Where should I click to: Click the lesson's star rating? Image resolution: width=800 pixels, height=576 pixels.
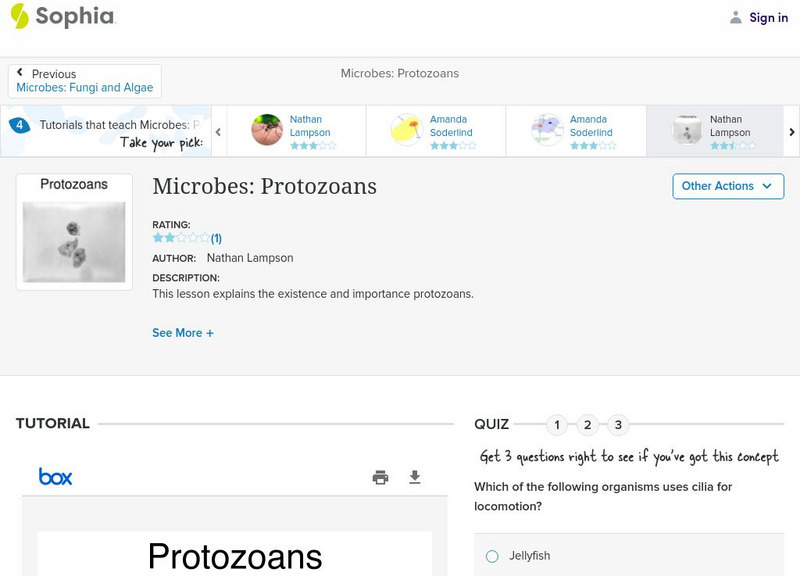coord(181,238)
